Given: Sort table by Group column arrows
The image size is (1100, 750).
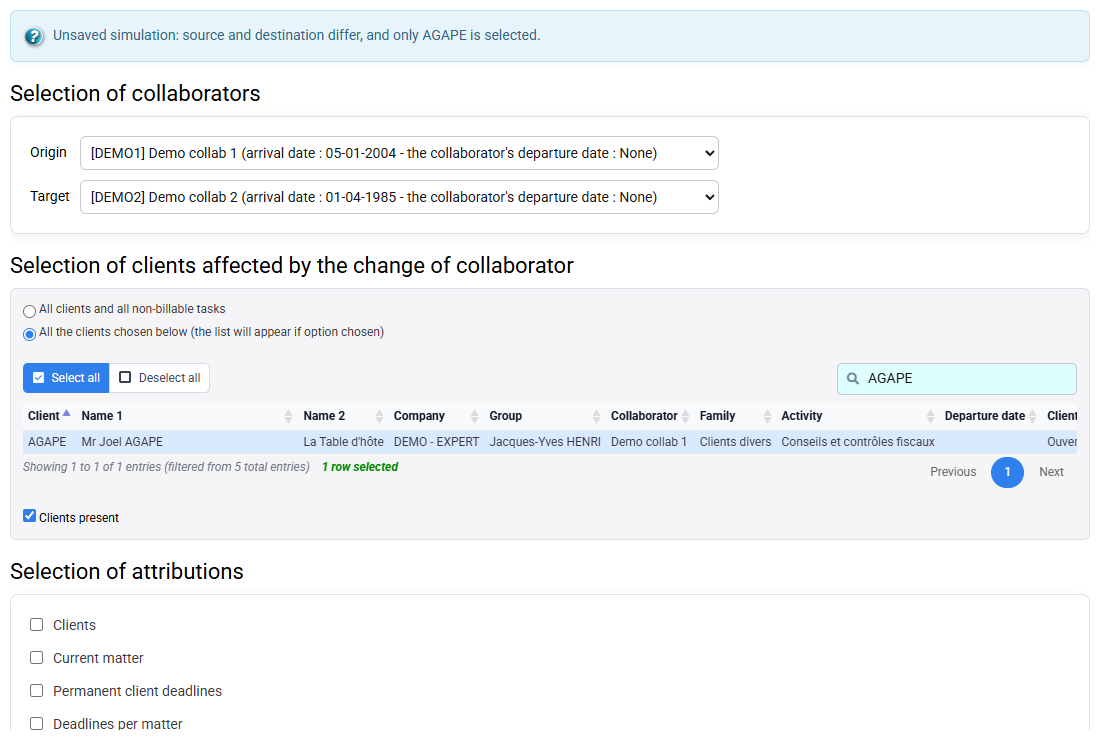Looking at the screenshot, I should coord(596,416).
